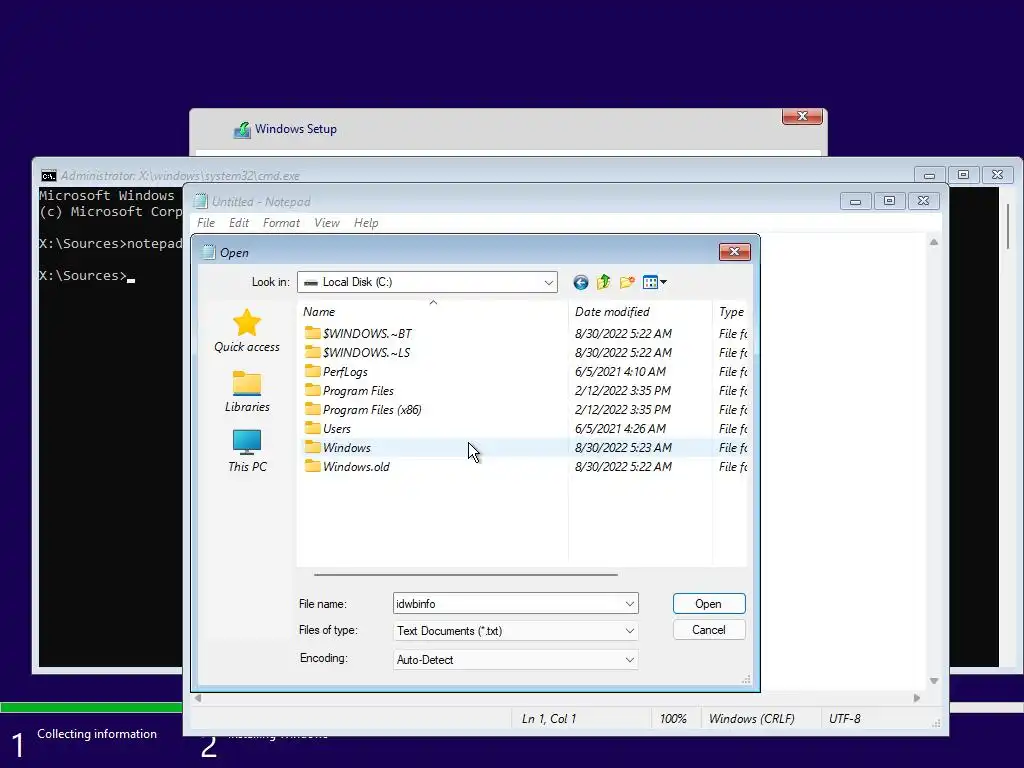Screen dimensions: 1024x768
Task: Click the Open dialog resize grip corner
Action: [x=746, y=680]
